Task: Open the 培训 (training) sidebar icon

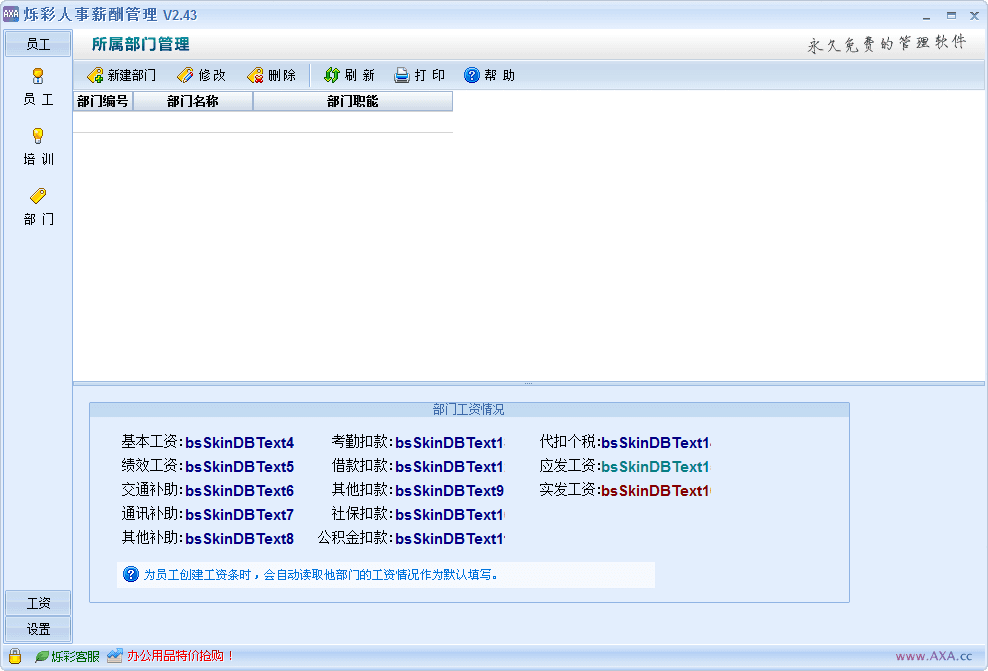Action: click(x=38, y=136)
